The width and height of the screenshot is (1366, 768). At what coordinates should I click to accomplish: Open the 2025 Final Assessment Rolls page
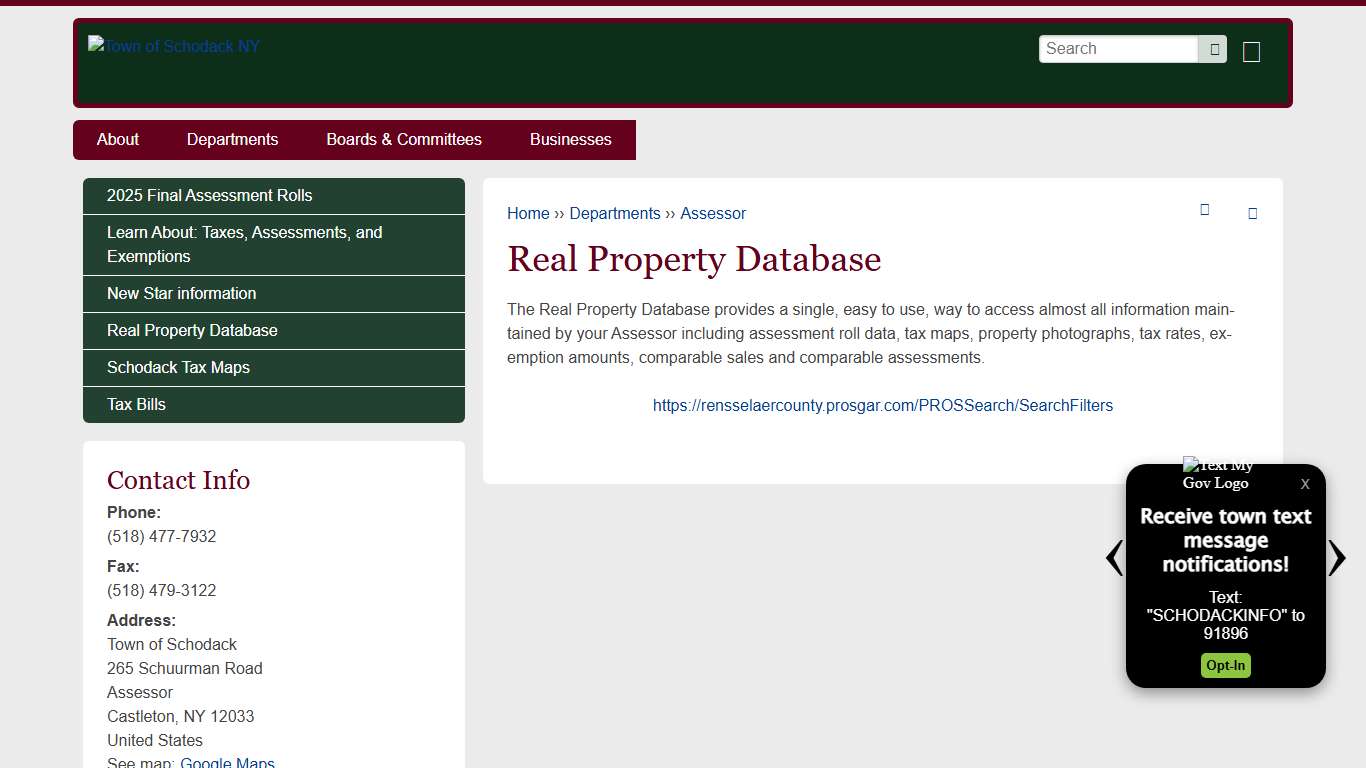pyautogui.click(x=210, y=195)
